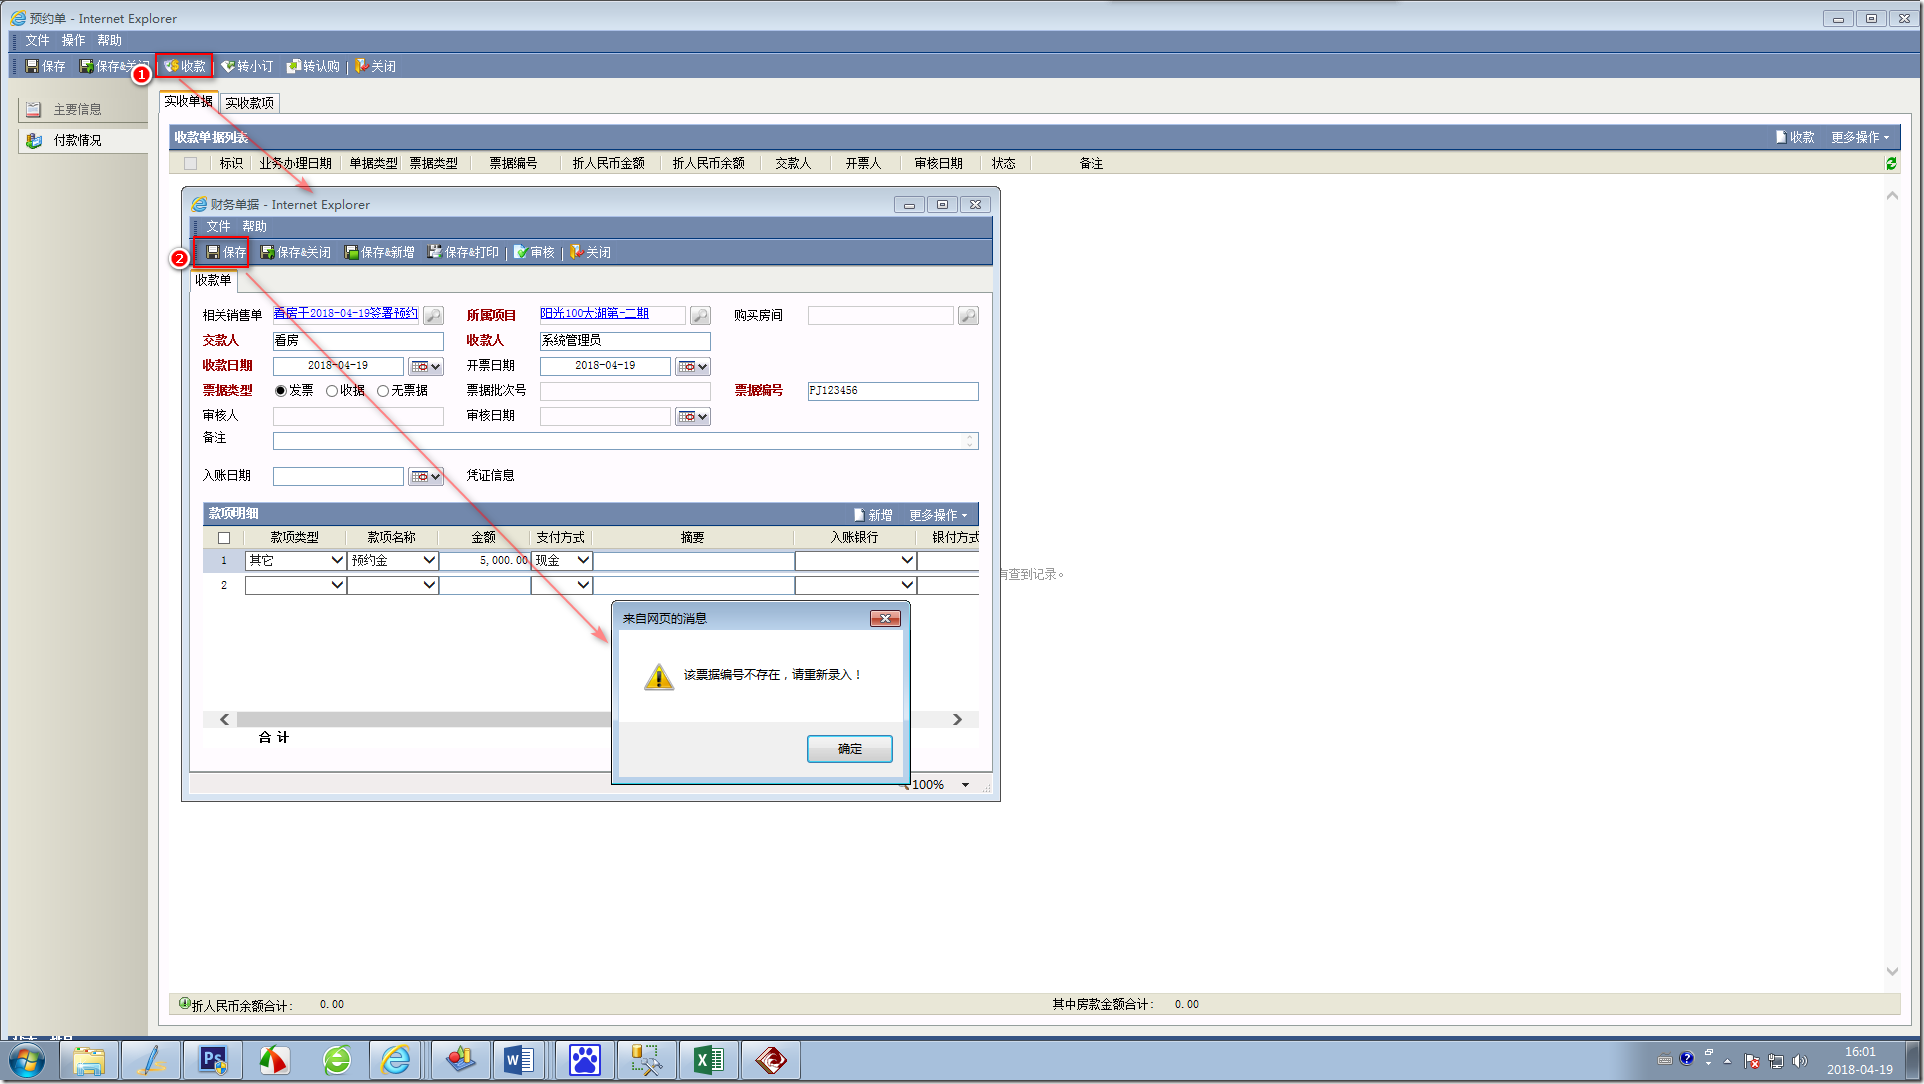Select 无票据 radio button
This screenshot has width=1924, height=1084.
point(383,391)
